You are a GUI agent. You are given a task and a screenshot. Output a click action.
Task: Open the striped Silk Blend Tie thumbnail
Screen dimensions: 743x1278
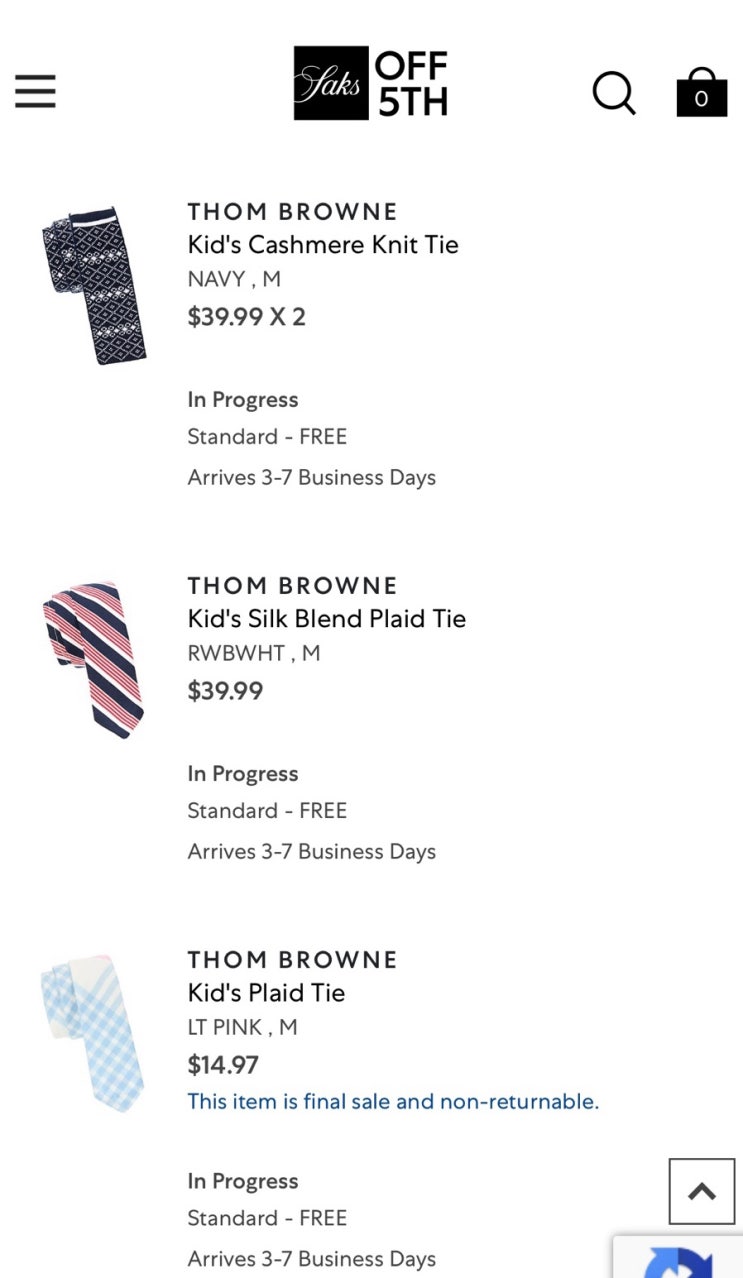[x=94, y=659]
